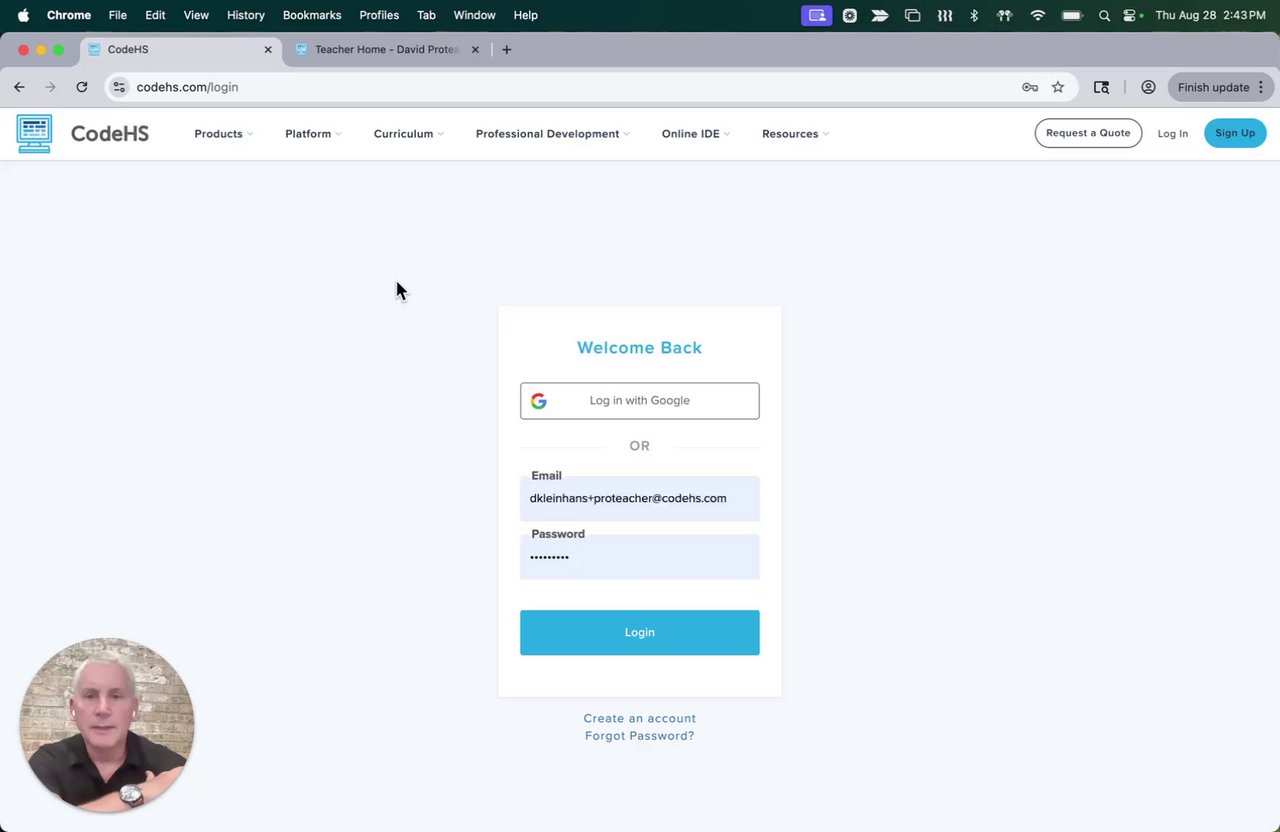The image size is (1280, 832).
Task: Close the CodeHS tab
Action: 268,49
